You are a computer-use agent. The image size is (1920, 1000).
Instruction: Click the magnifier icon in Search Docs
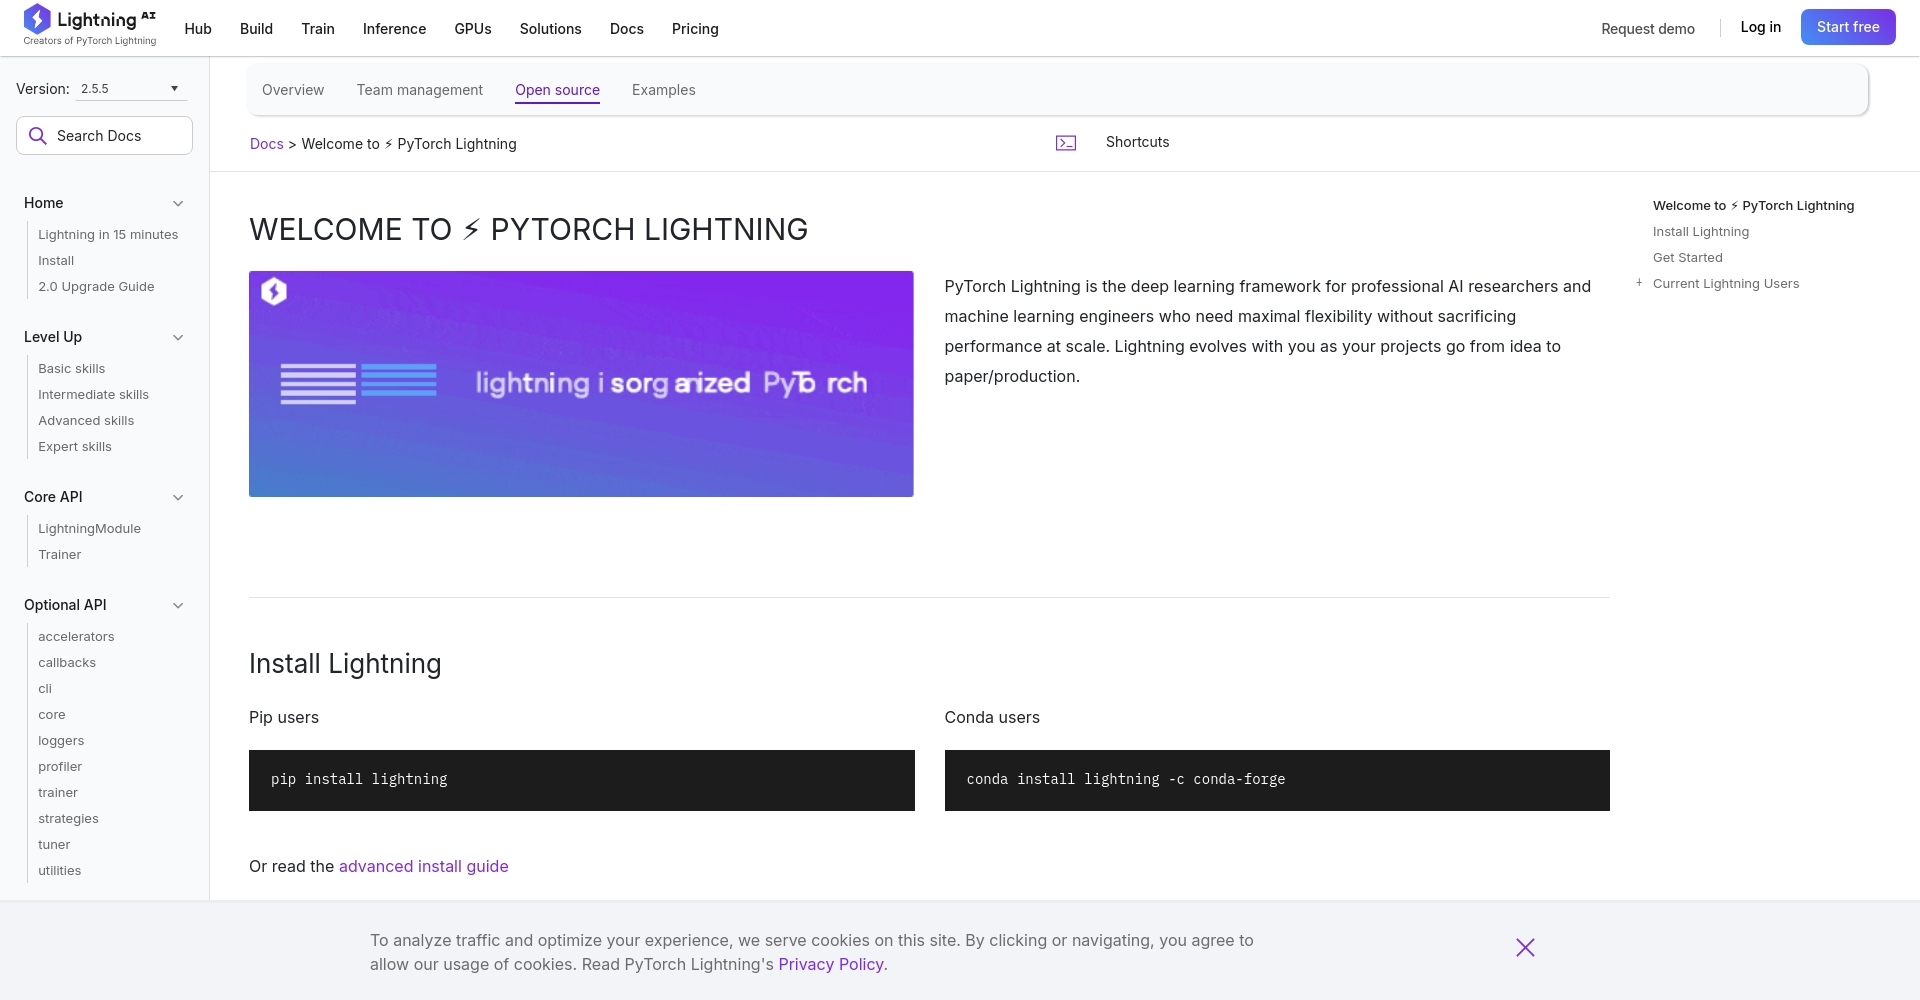pyautogui.click(x=38, y=135)
